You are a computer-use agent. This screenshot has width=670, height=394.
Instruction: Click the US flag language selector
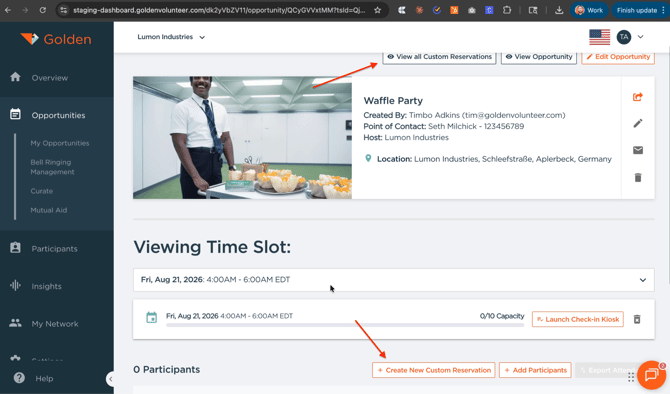pyautogui.click(x=599, y=37)
